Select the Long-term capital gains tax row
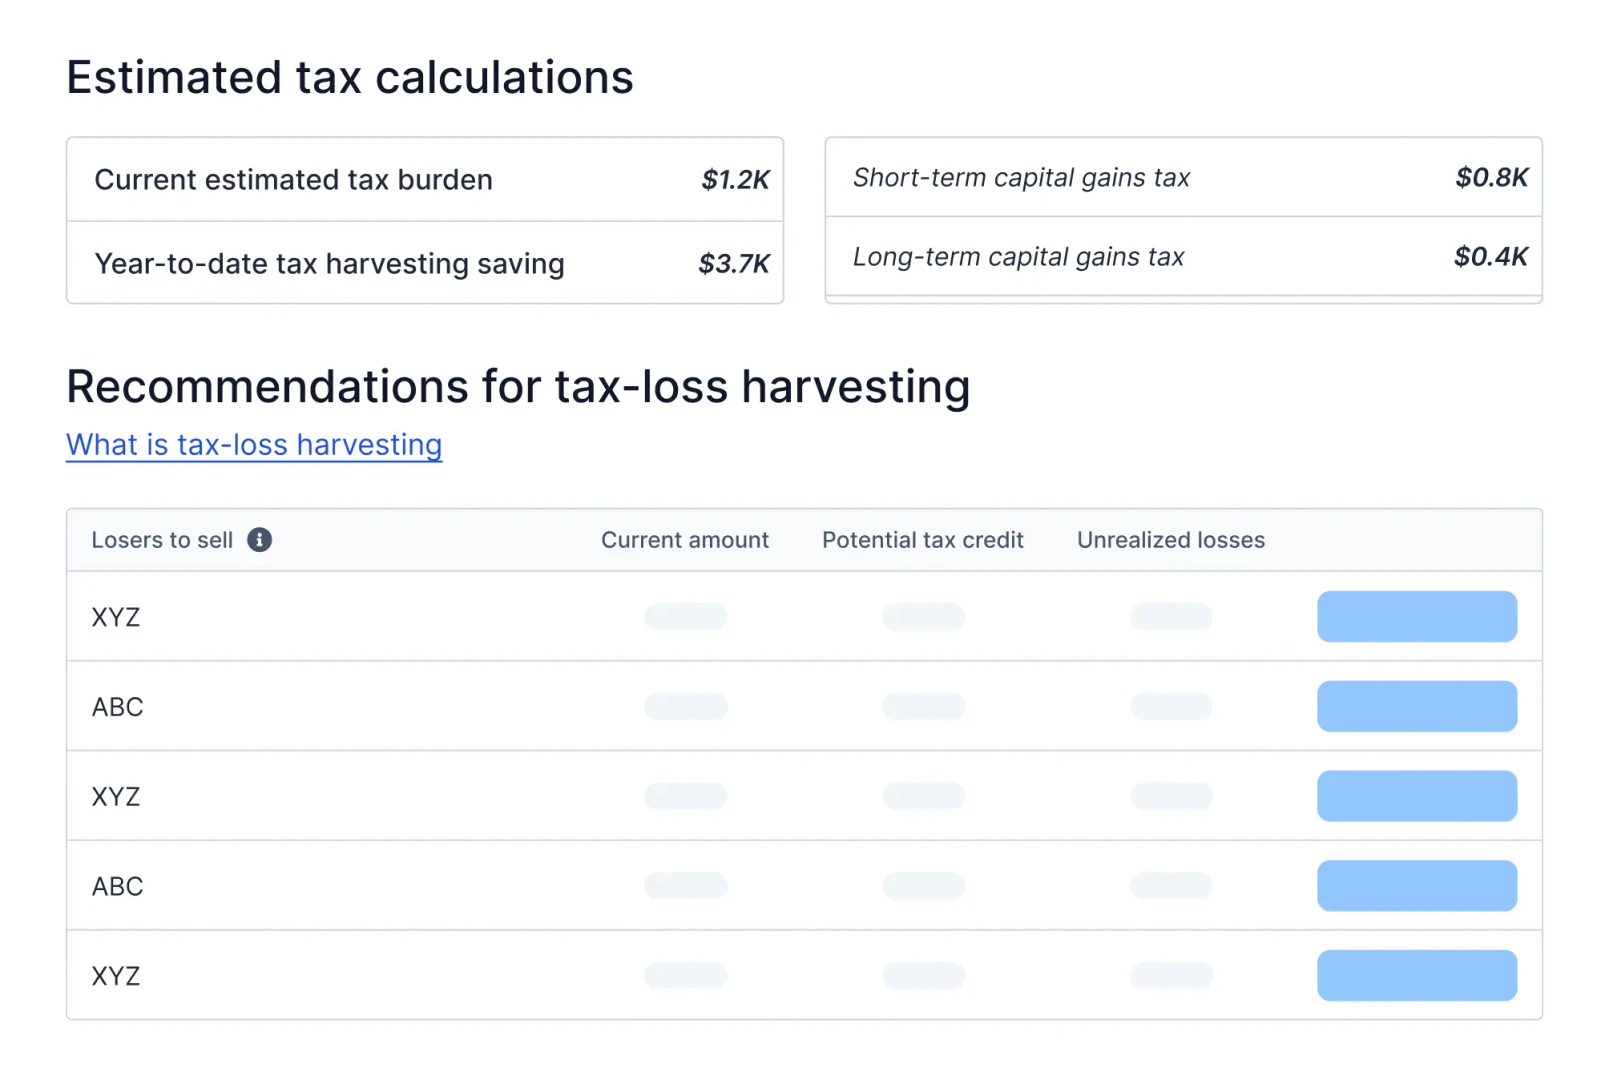The height and width of the screenshot is (1080, 1609). [1183, 257]
